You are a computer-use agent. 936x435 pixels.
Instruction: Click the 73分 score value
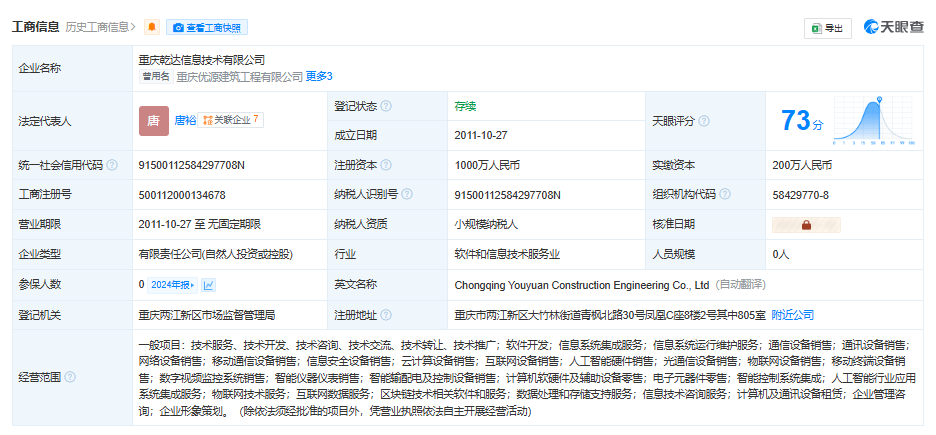pos(802,121)
